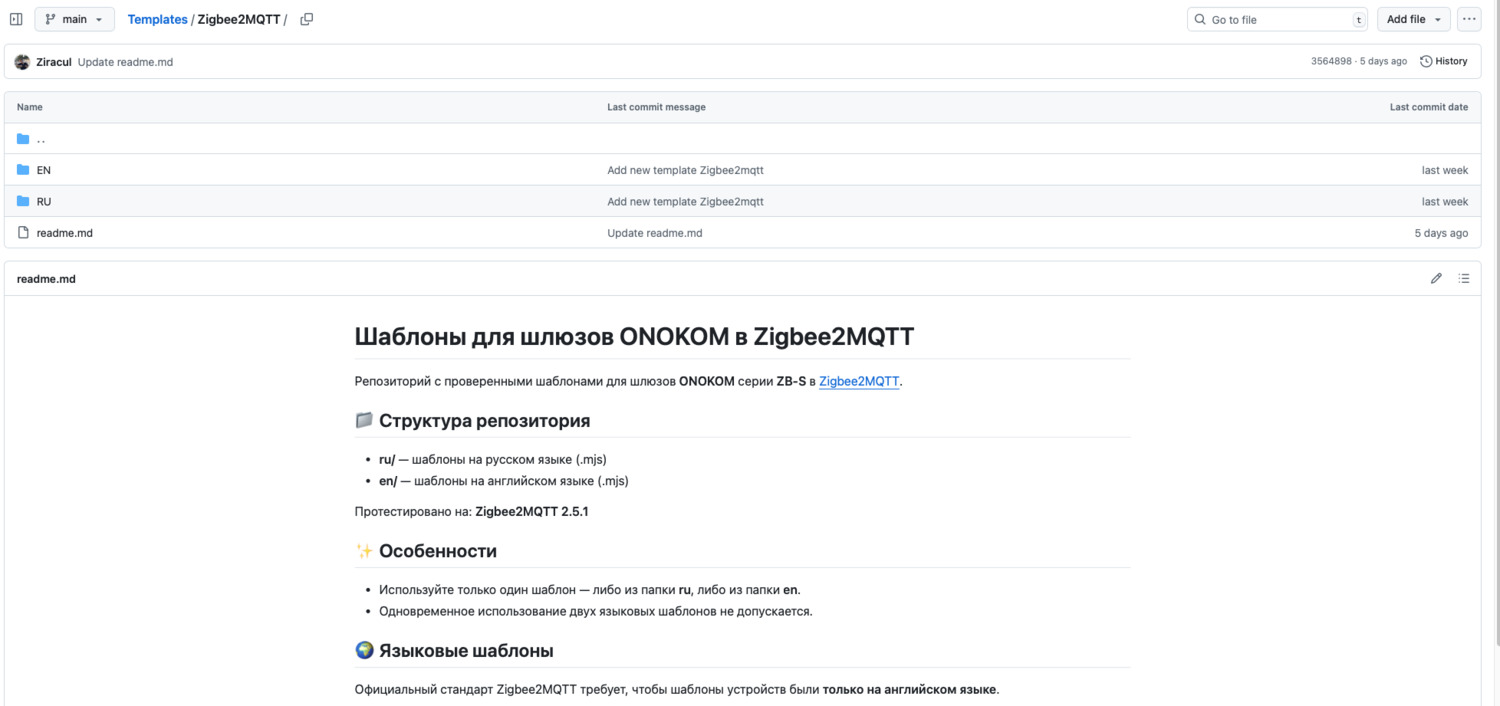Click Ziracul's avatar image
This screenshot has height=706, width=1500.
[x=22, y=62]
